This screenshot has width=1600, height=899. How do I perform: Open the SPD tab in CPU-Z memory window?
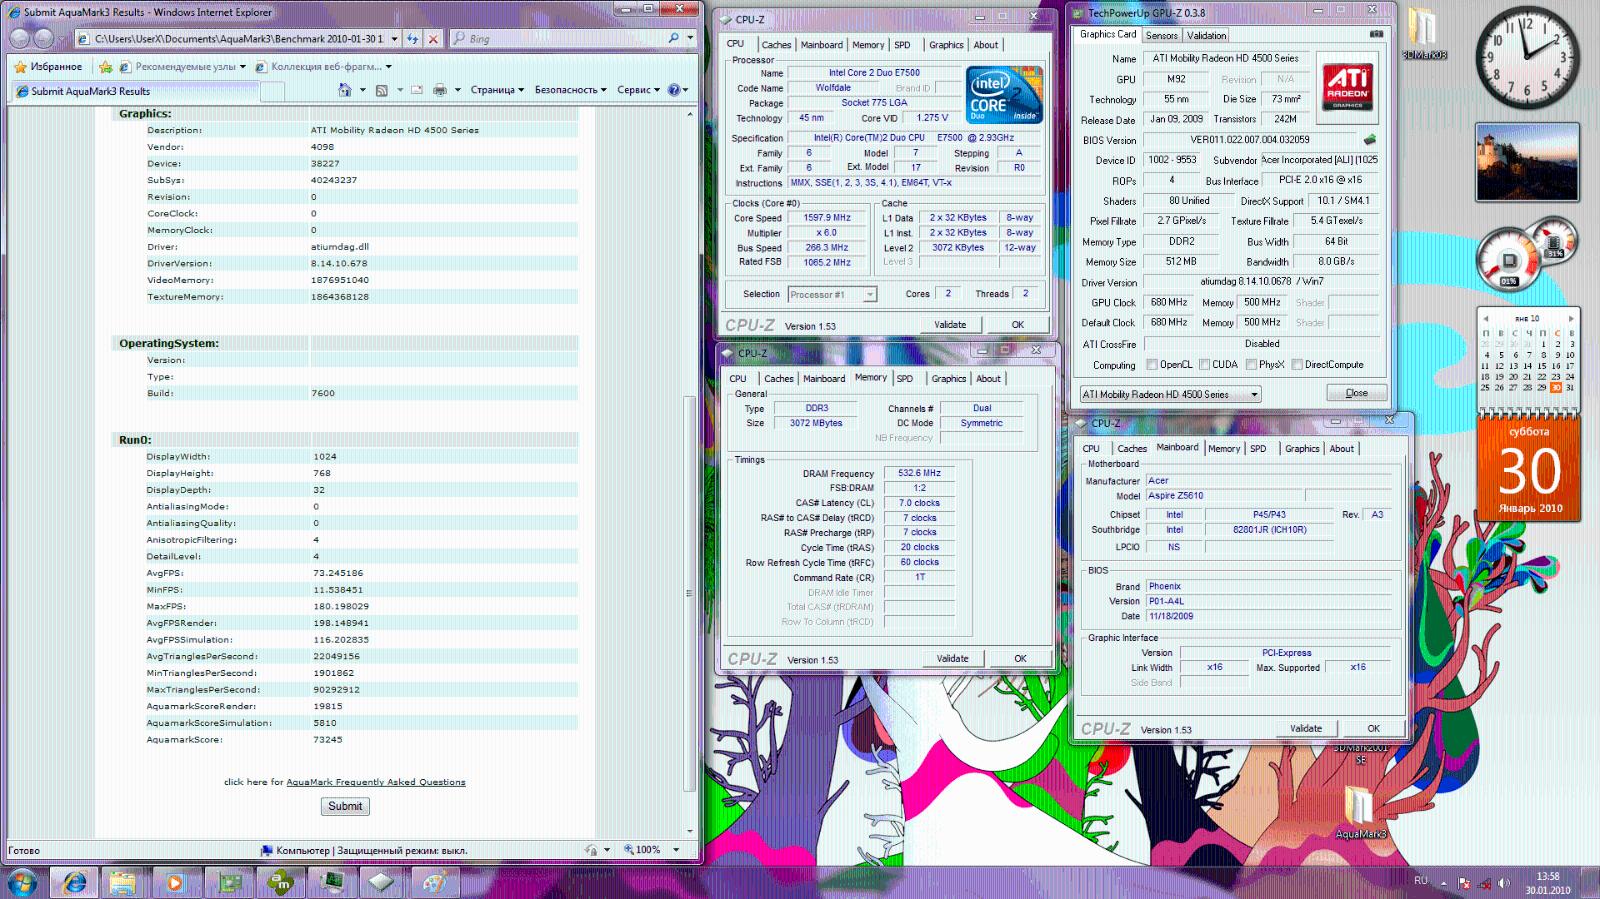click(x=905, y=379)
